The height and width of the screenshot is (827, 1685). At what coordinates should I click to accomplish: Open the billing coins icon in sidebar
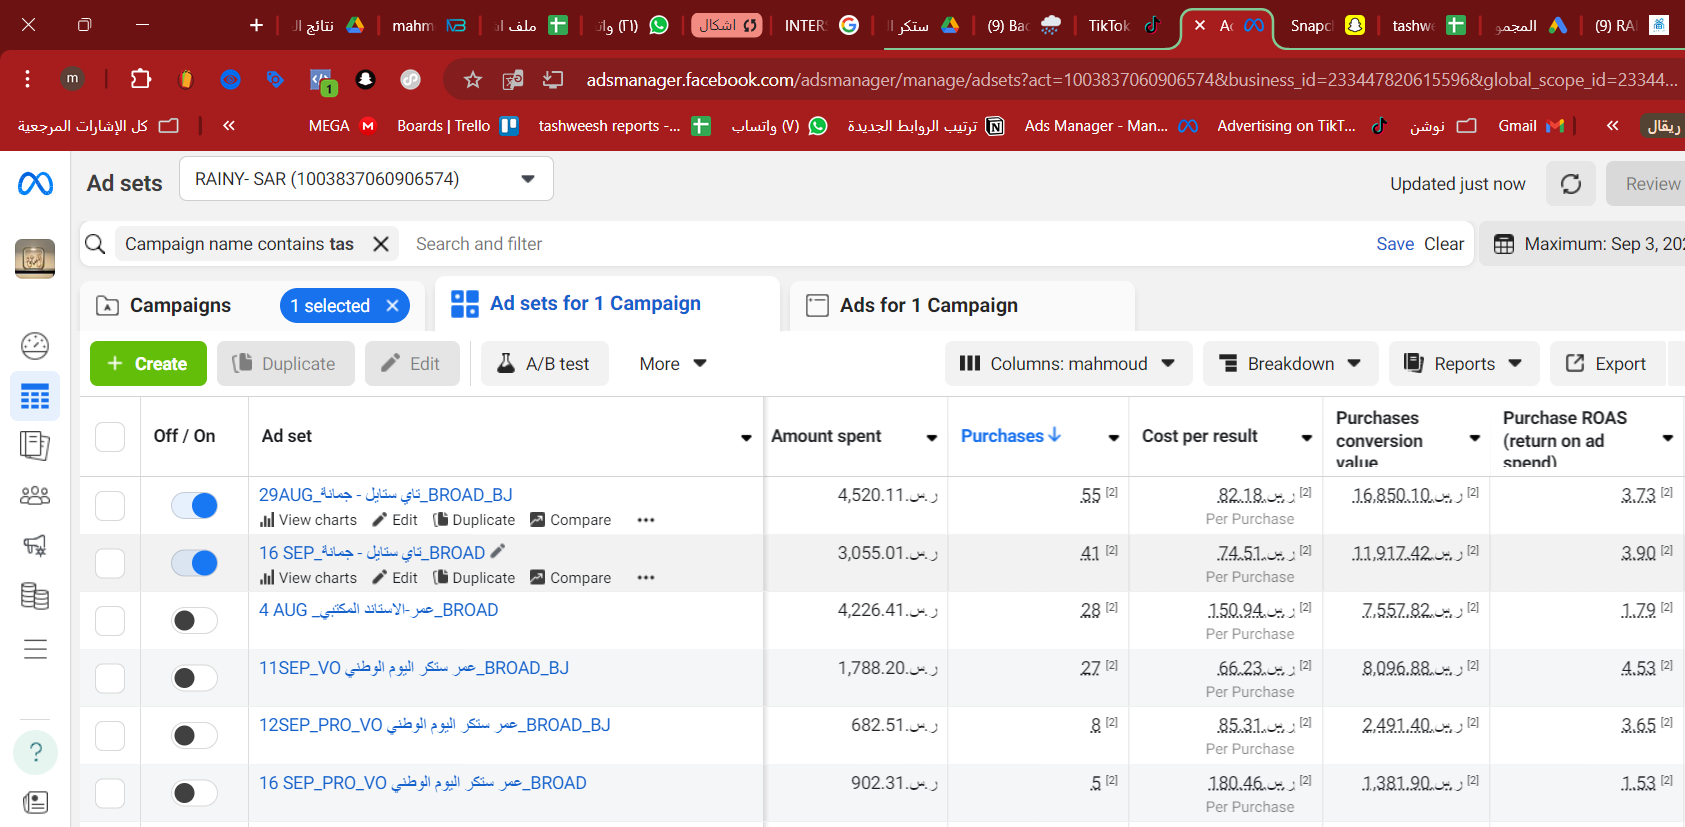point(35,596)
